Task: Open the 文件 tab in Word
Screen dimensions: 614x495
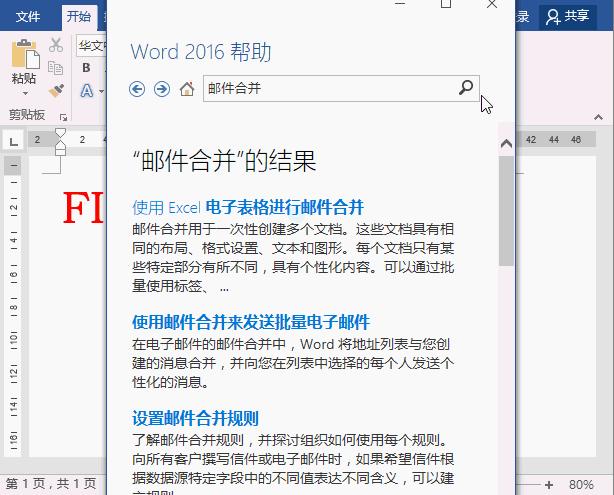Action: (28, 16)
